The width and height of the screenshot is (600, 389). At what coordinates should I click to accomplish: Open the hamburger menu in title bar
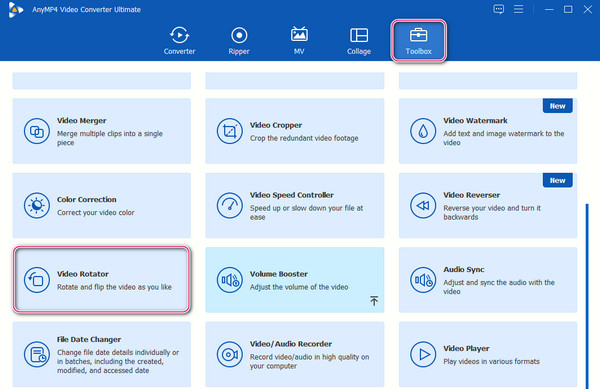(518, 9)
